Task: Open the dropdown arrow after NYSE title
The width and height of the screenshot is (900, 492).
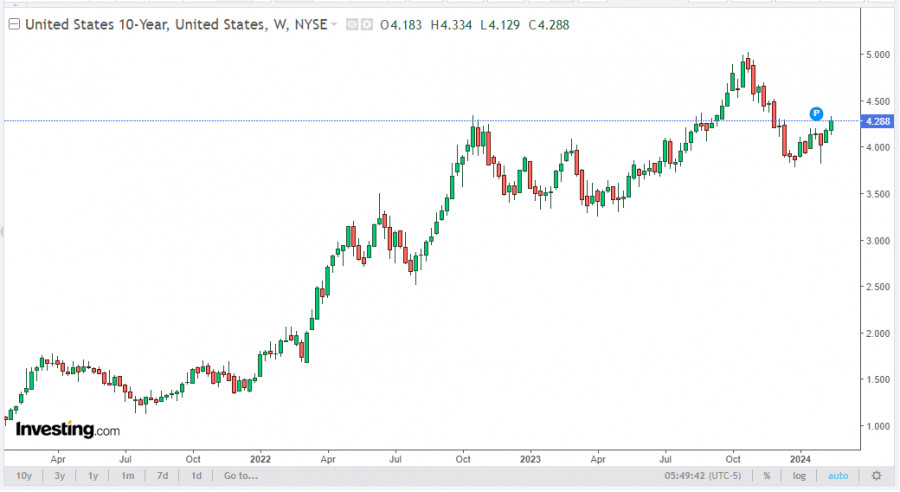Action: click(x=333, y=25)
